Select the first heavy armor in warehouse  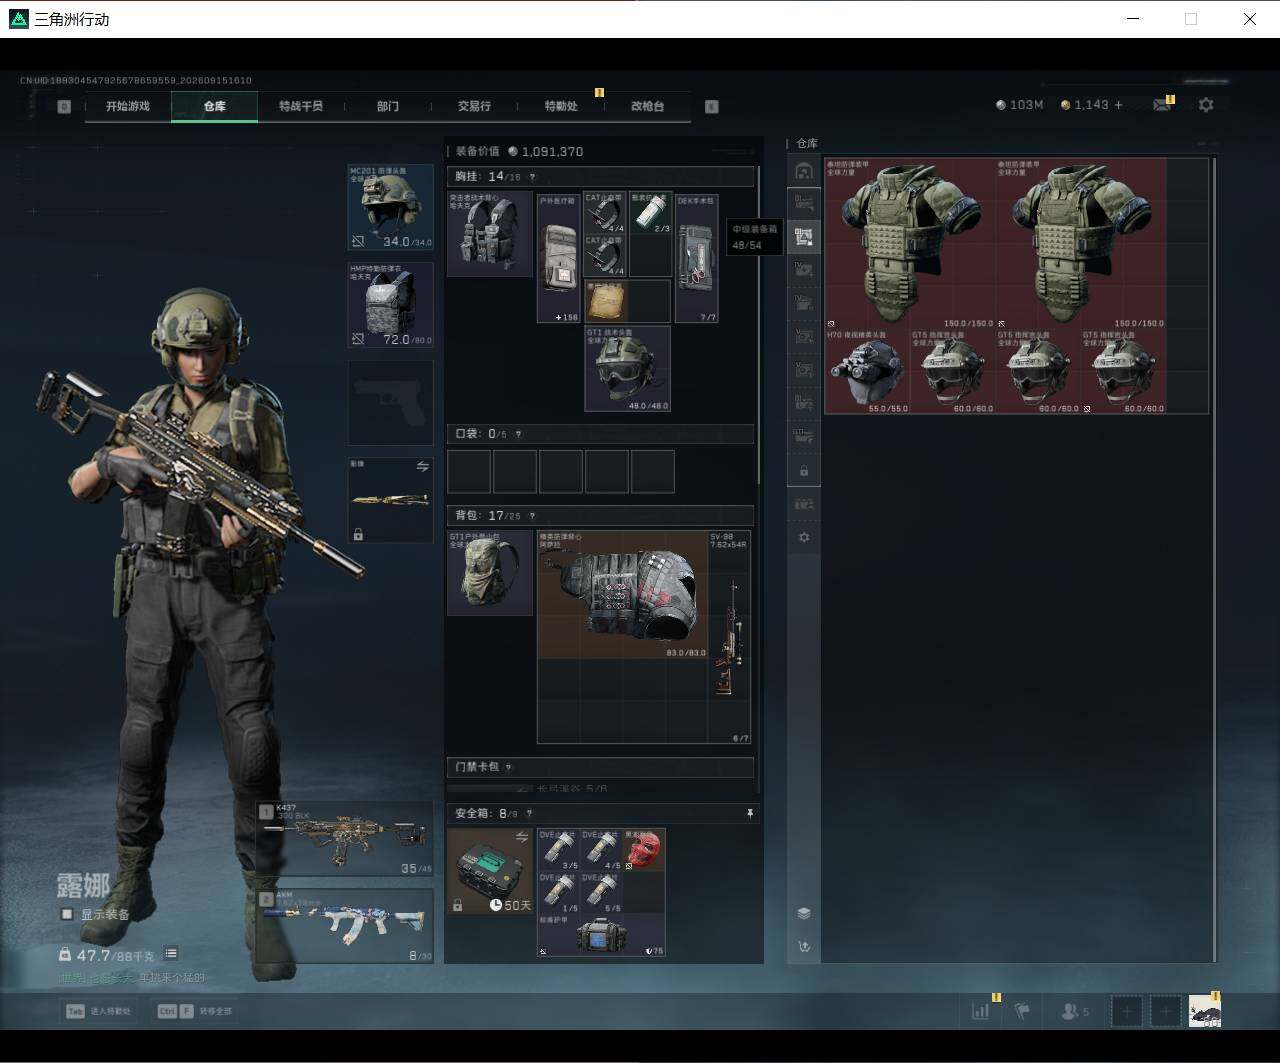(910, 243)
